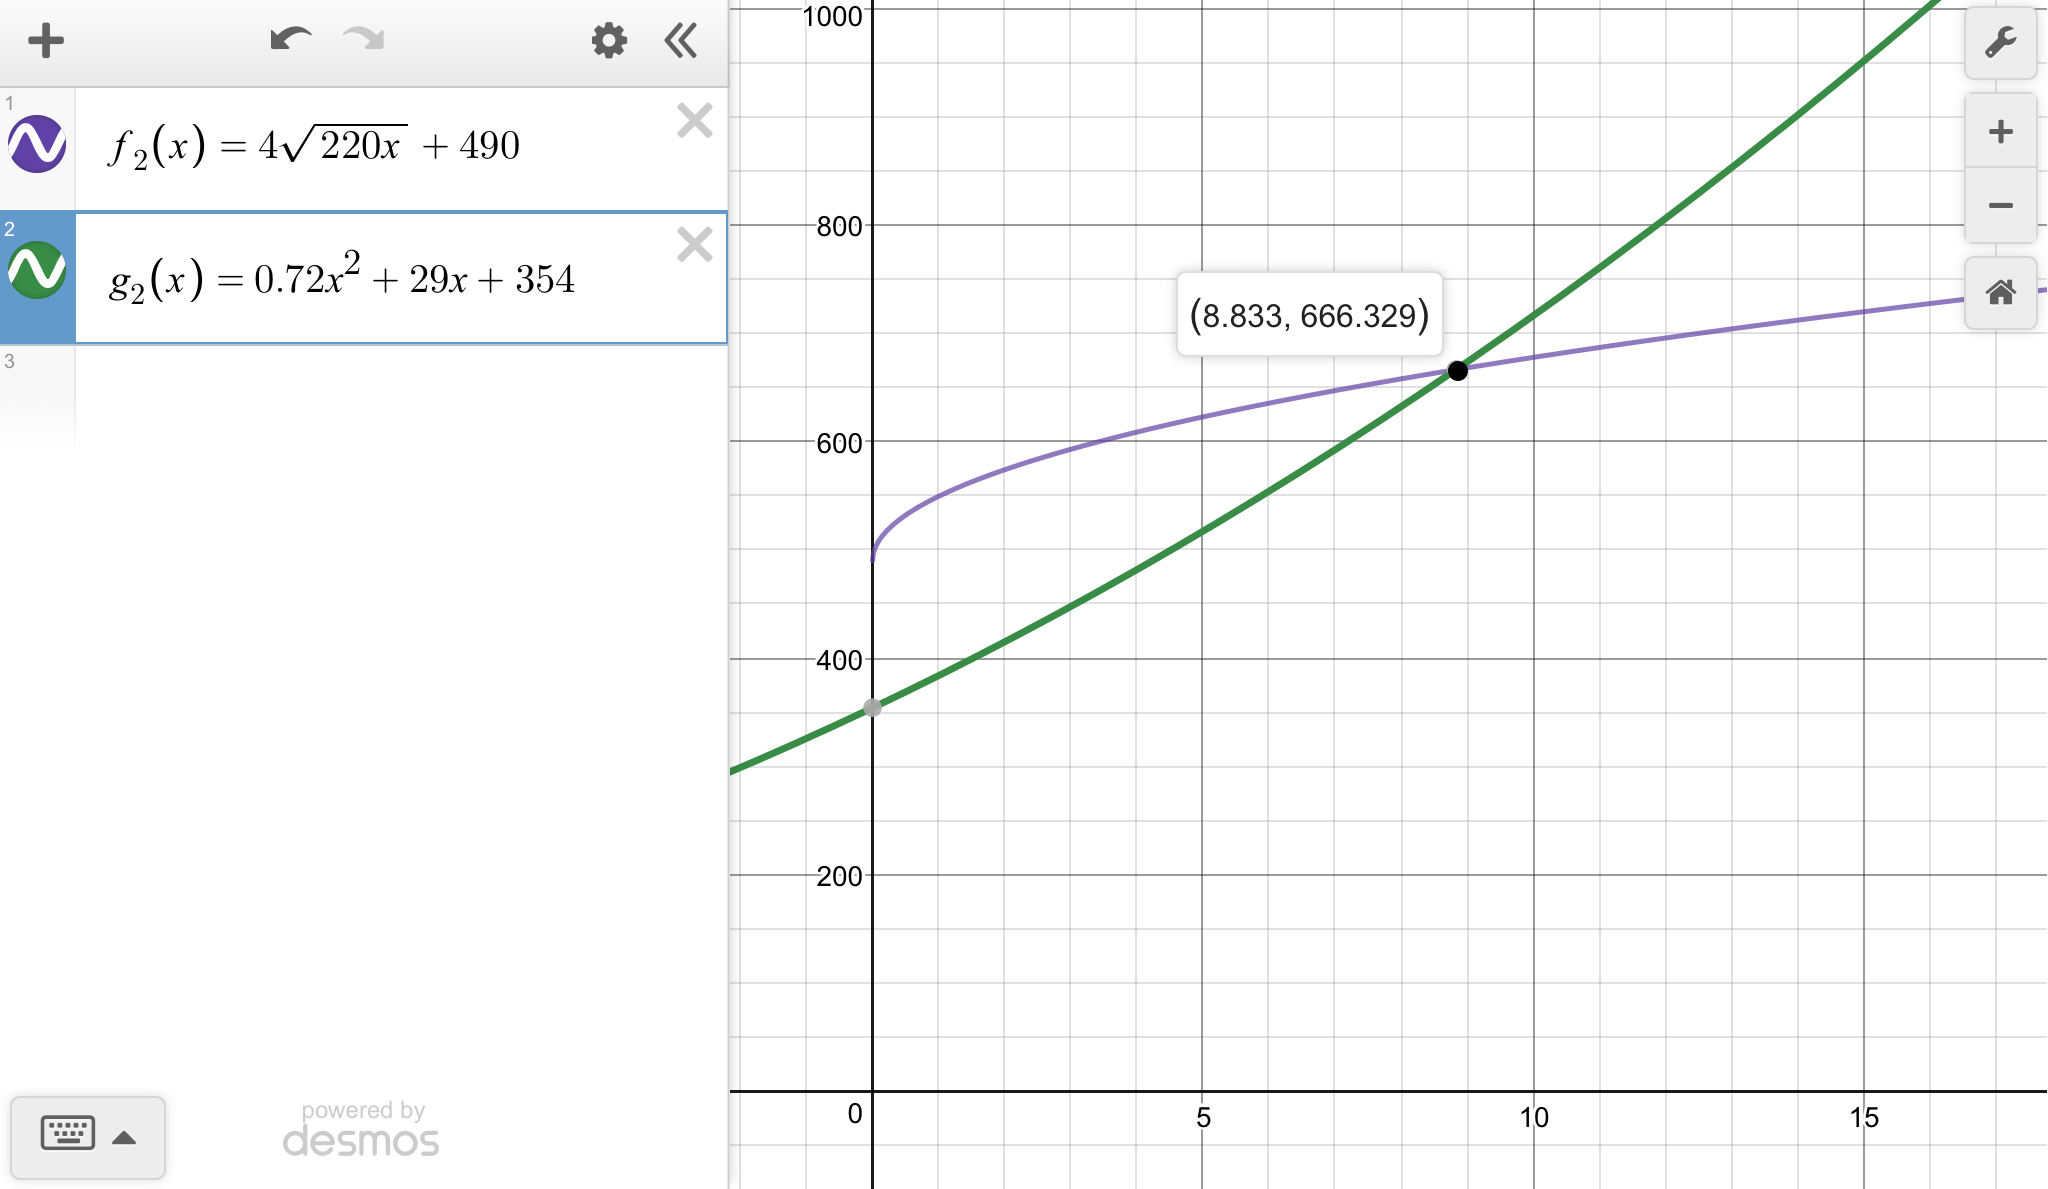Click the empty third expression row
2048x1189 pixels.
click(400, 395)
